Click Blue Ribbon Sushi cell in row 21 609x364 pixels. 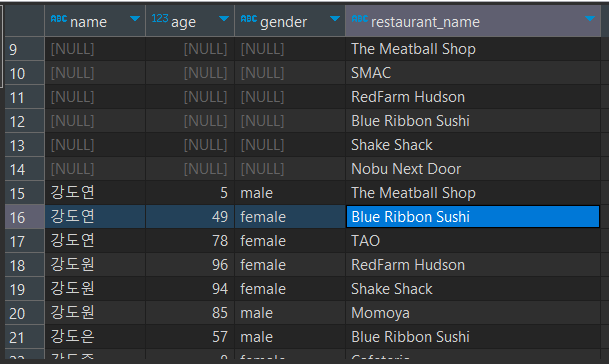pos(473,337)
